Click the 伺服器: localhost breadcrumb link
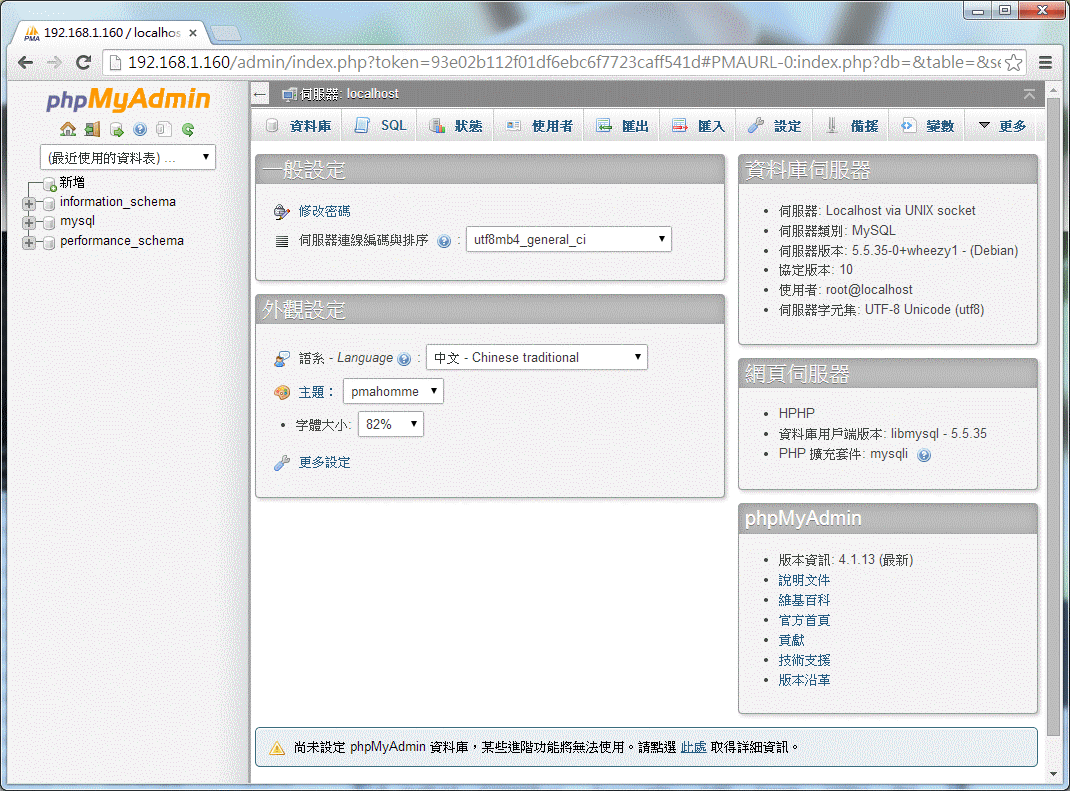The width and height of the screenshot is (1070, 791). click(x=349, y=94)
